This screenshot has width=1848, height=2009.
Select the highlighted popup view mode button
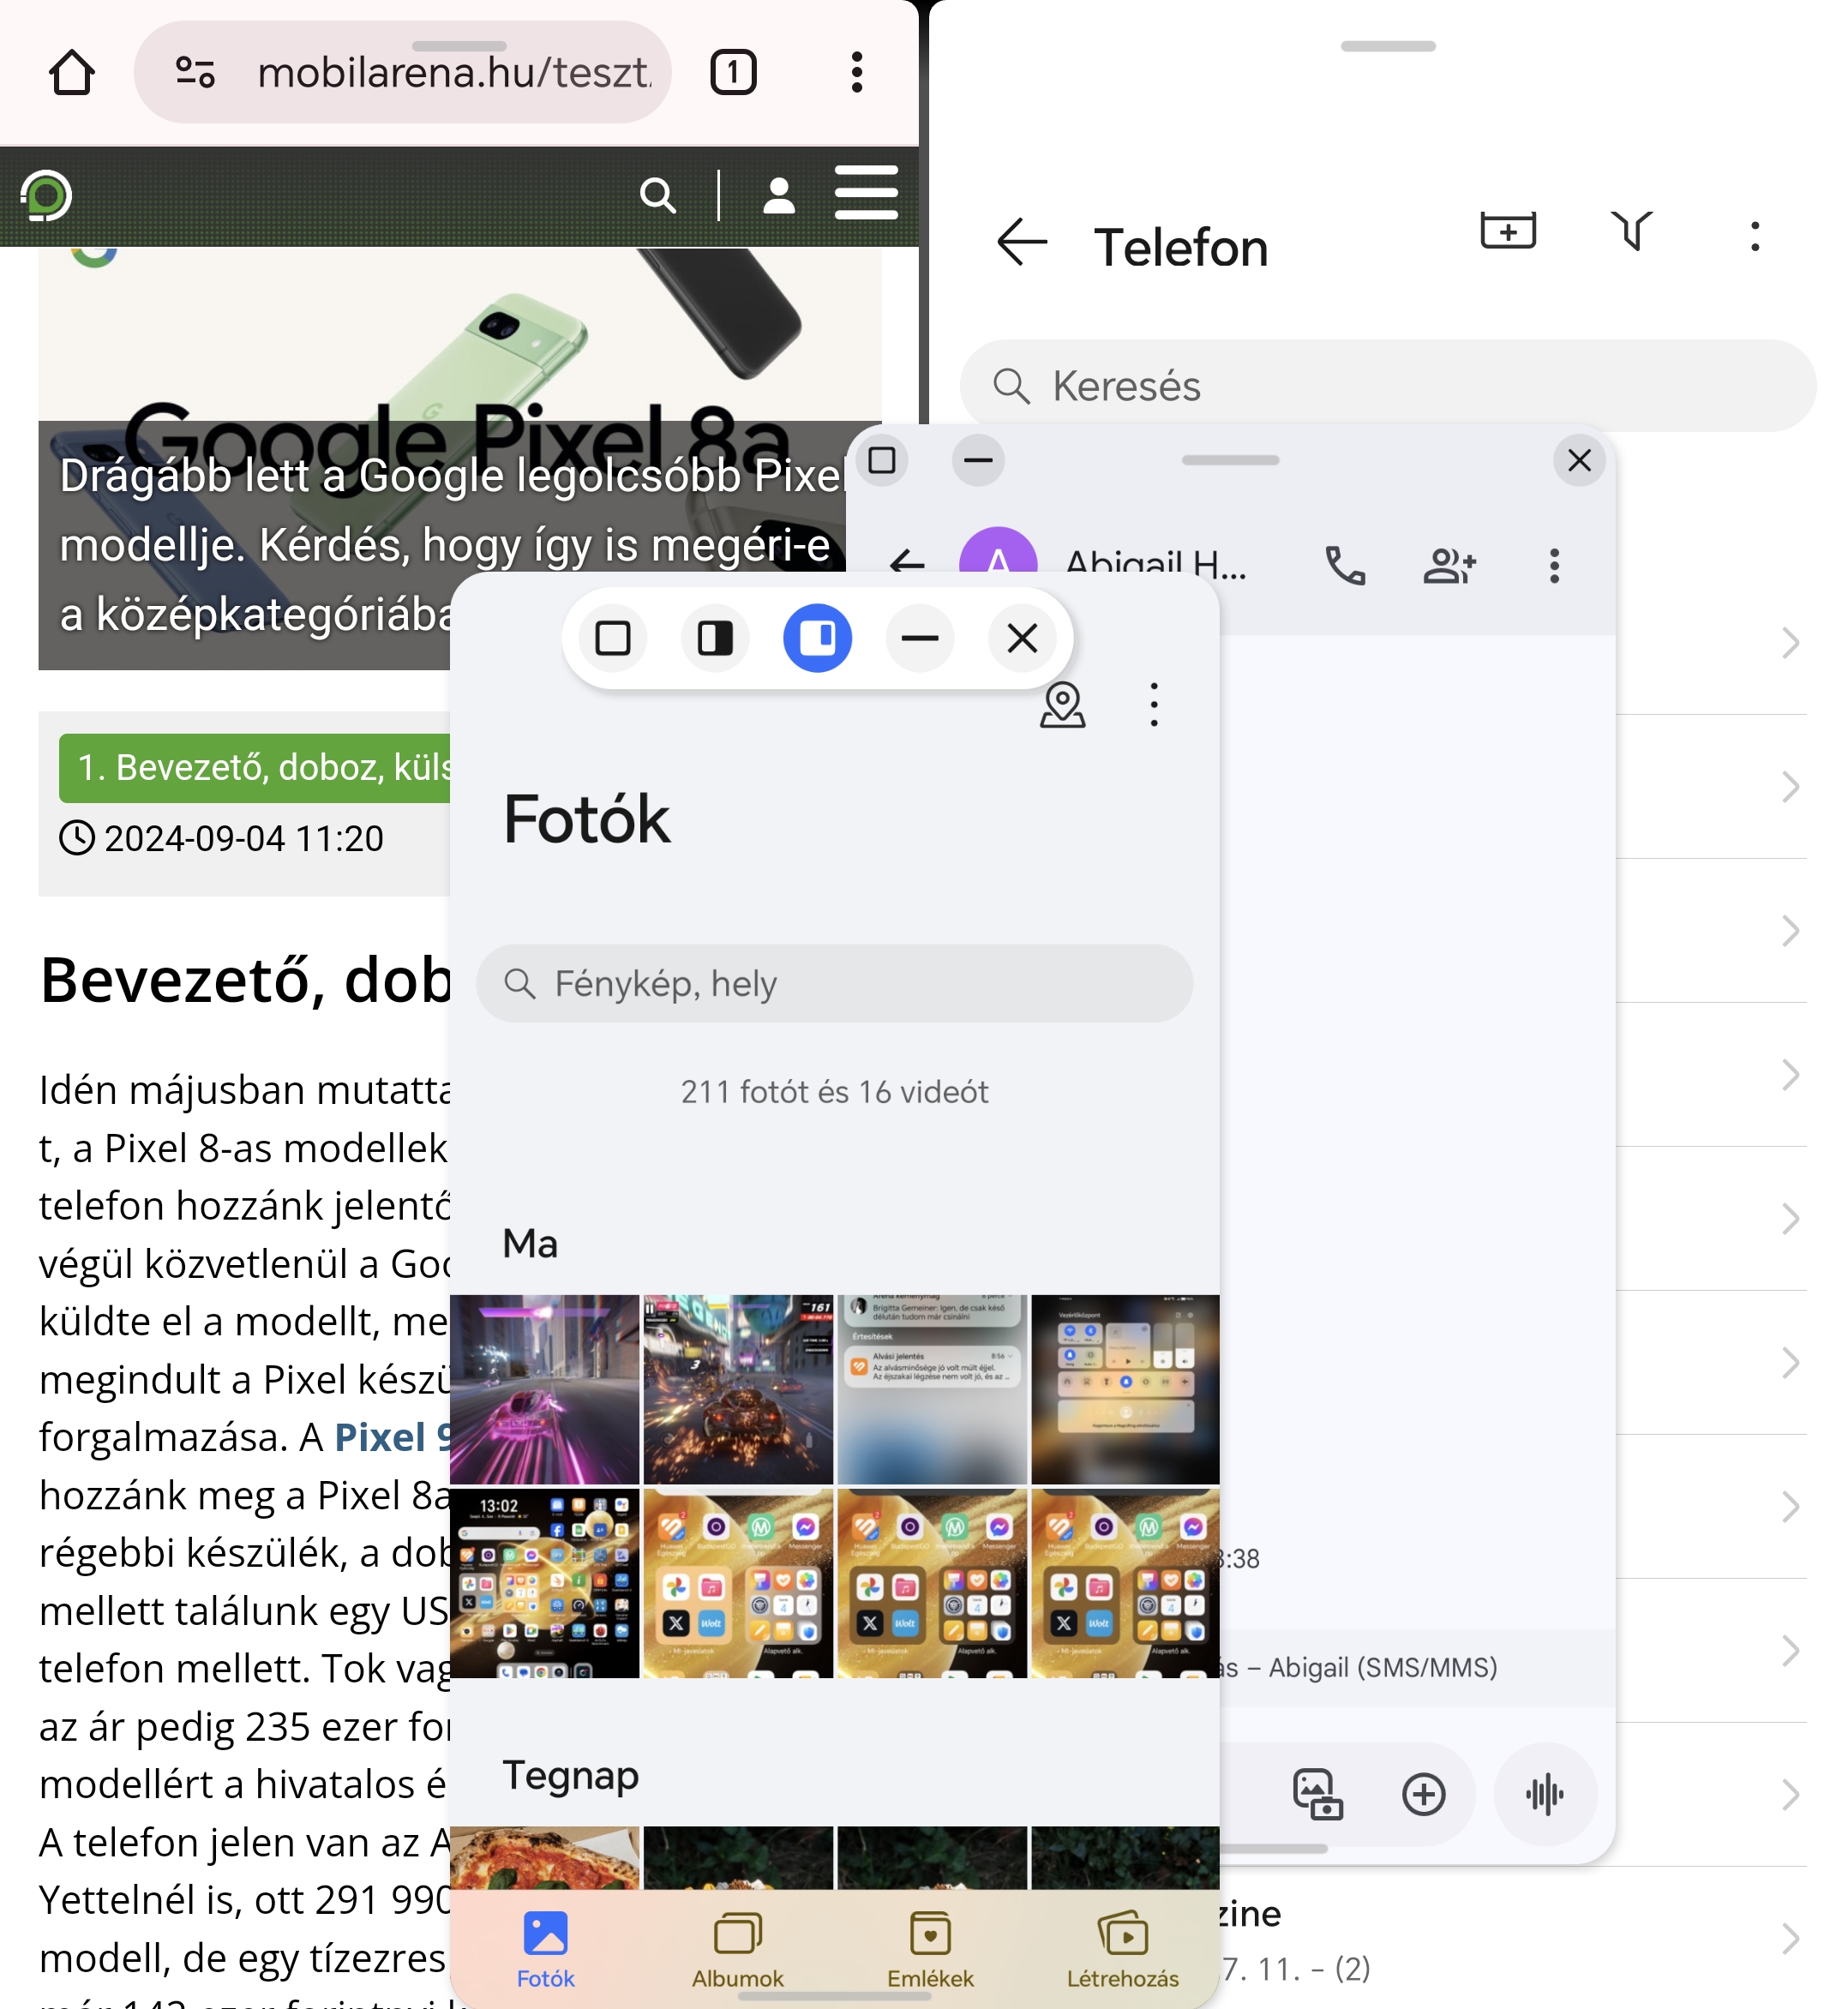click(x=818, y=638)
